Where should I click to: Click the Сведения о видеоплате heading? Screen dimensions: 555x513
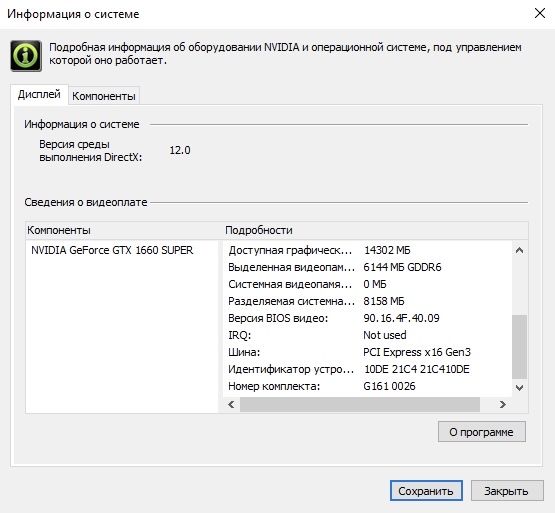[x=86, y=203]
